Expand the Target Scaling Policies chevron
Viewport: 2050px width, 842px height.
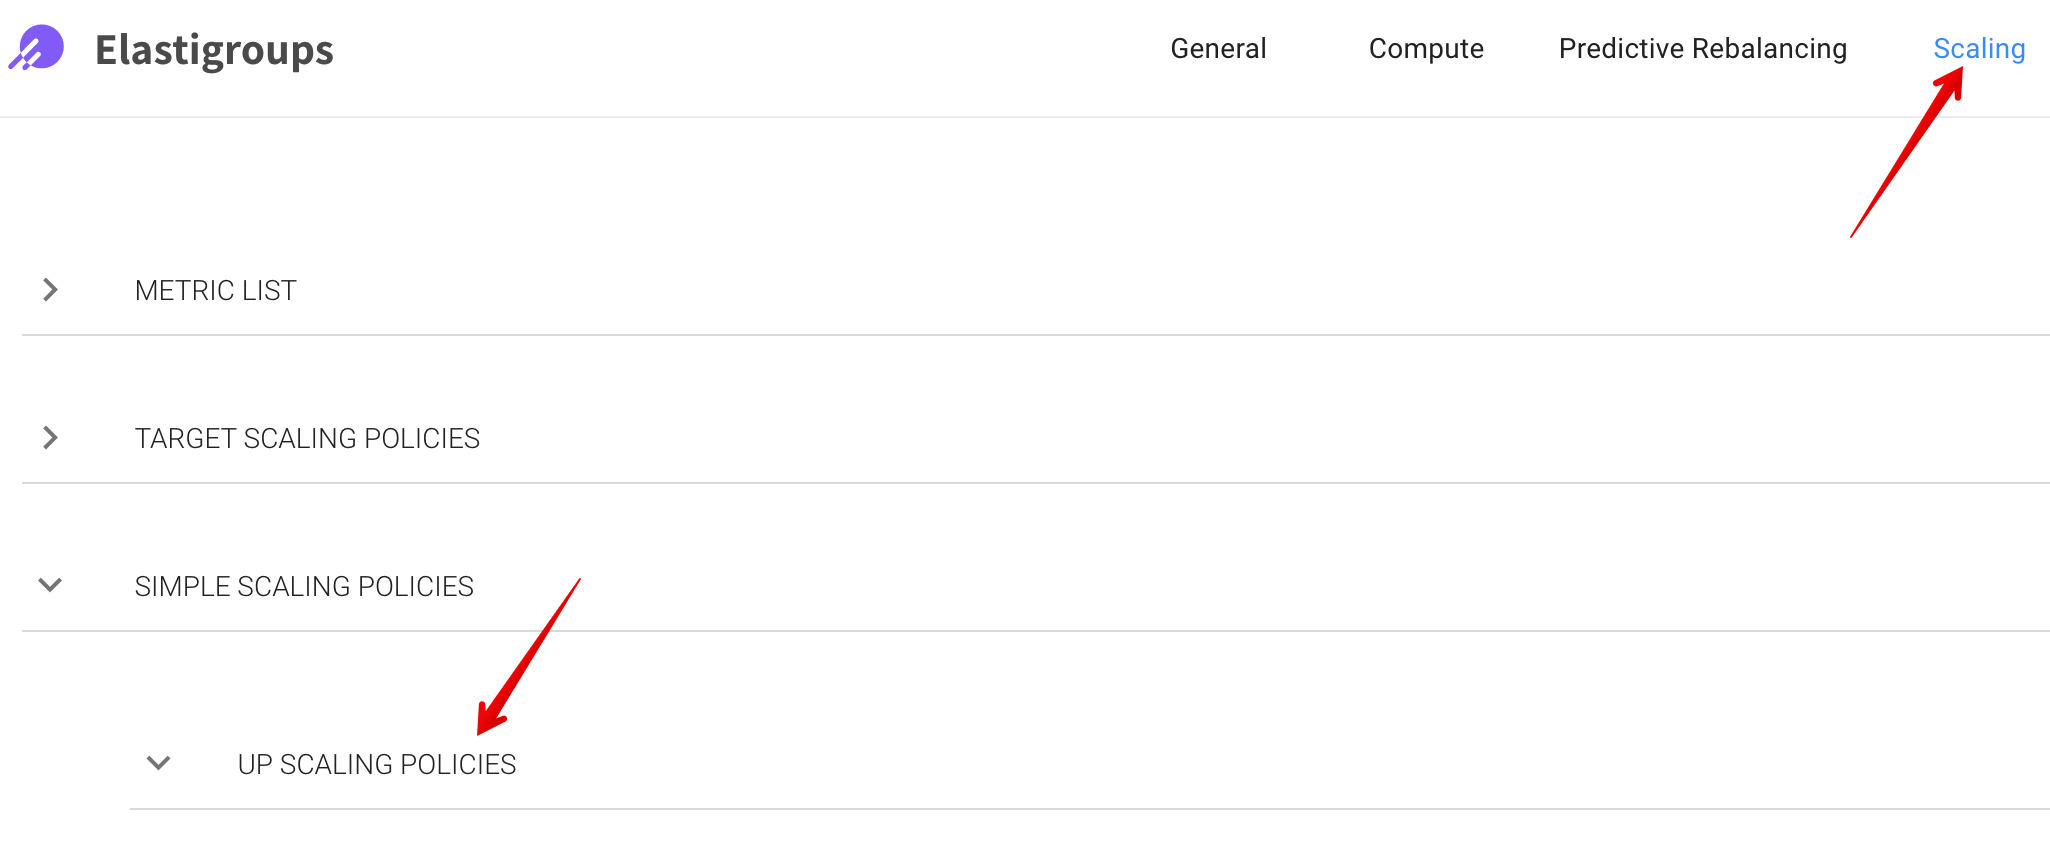50,438
